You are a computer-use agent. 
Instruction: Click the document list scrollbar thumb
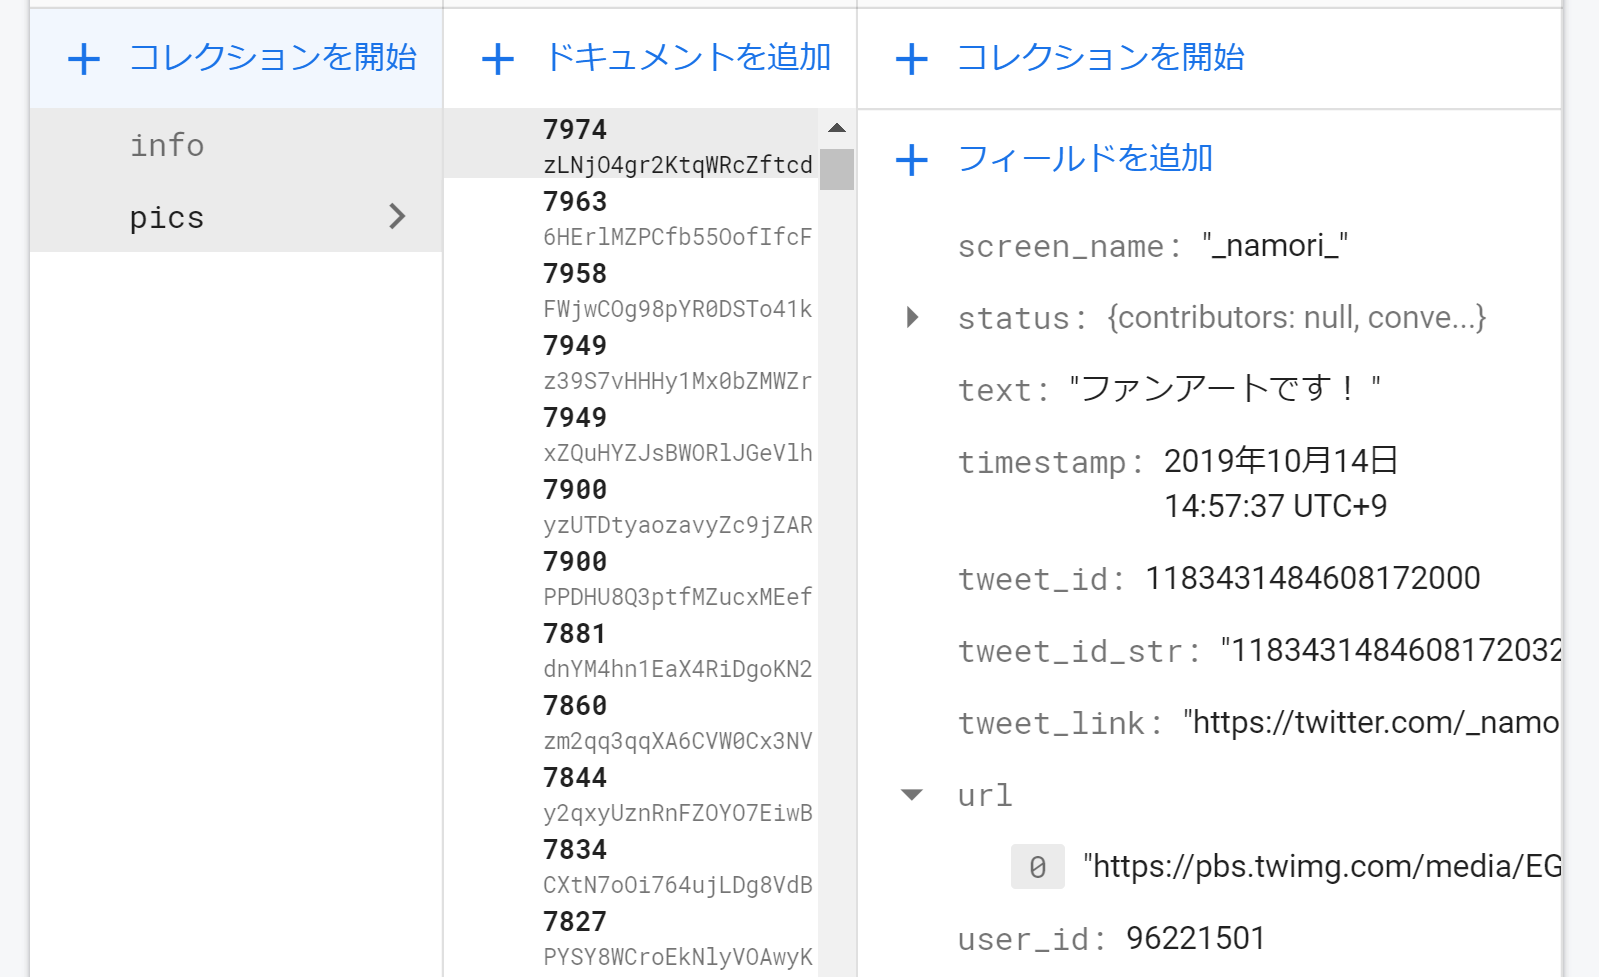tap(837, 169)
